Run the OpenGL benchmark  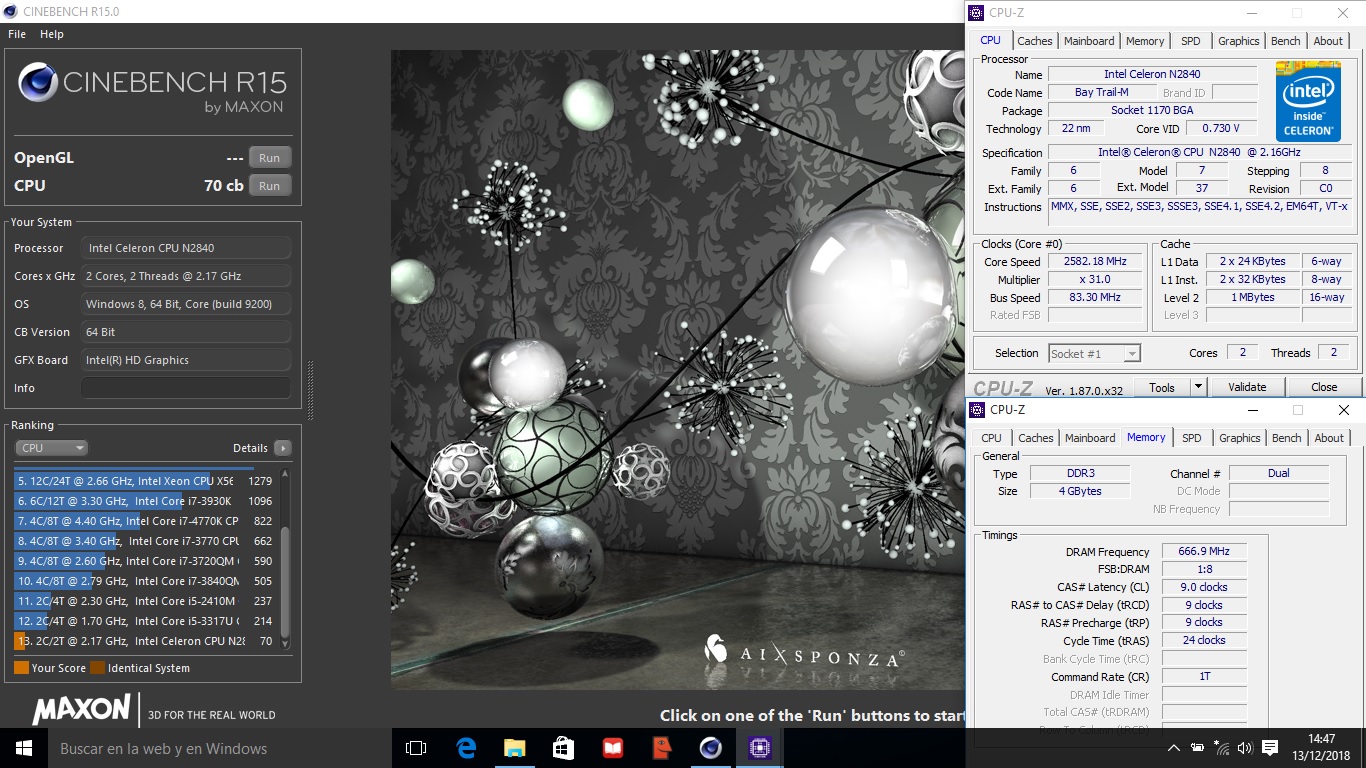coord(269,158)
